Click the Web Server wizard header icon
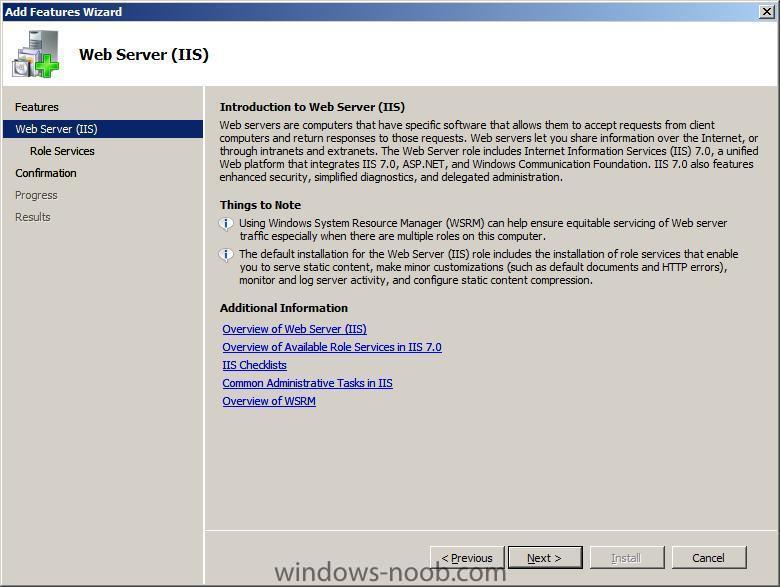 (x=36, y=54)
